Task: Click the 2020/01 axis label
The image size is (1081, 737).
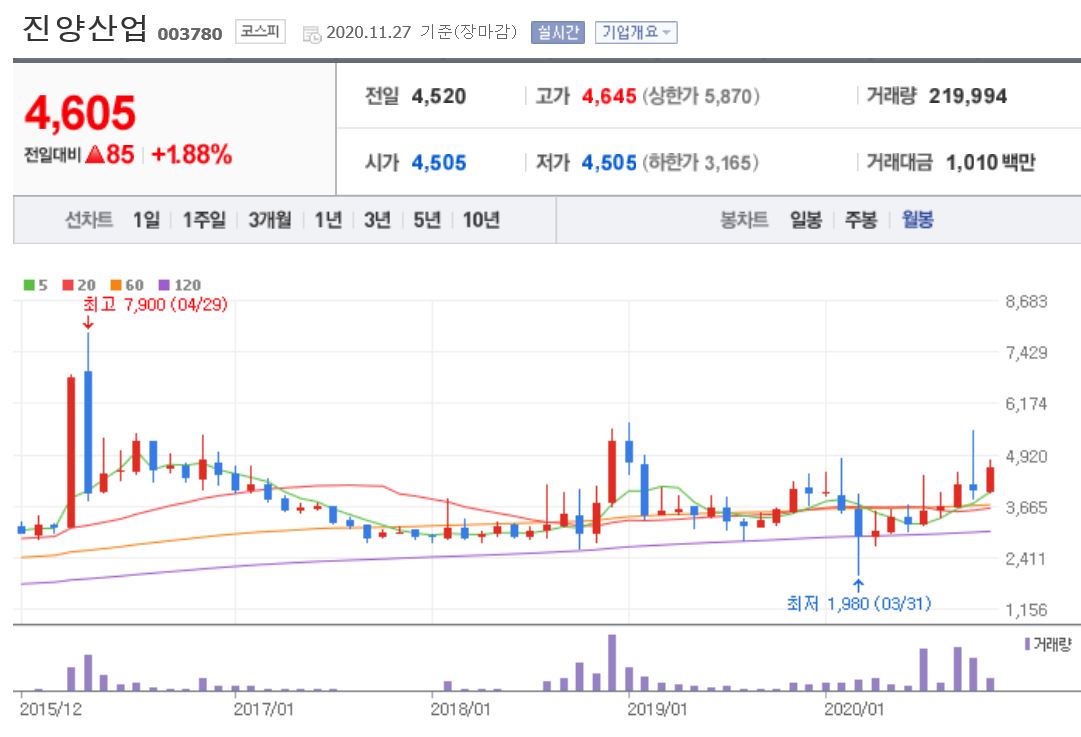Action: (x=853, y=709)
